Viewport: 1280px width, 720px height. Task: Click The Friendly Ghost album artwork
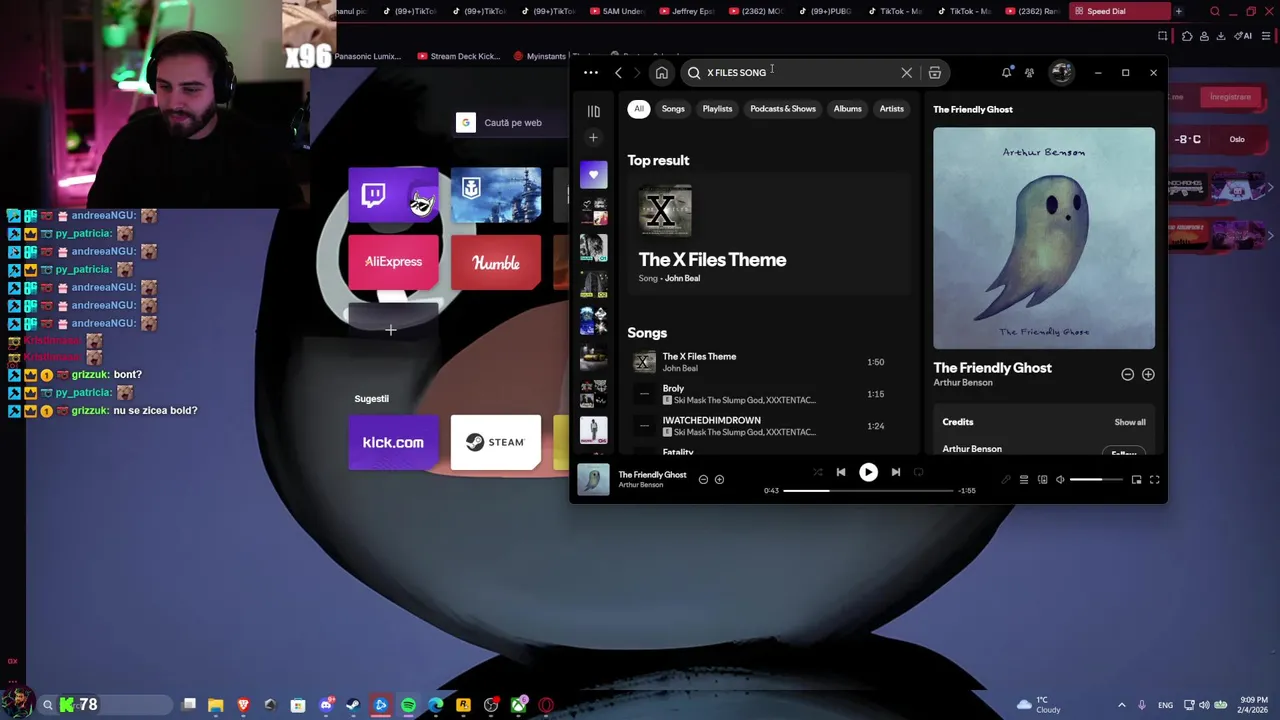[x=1044, y=238]
